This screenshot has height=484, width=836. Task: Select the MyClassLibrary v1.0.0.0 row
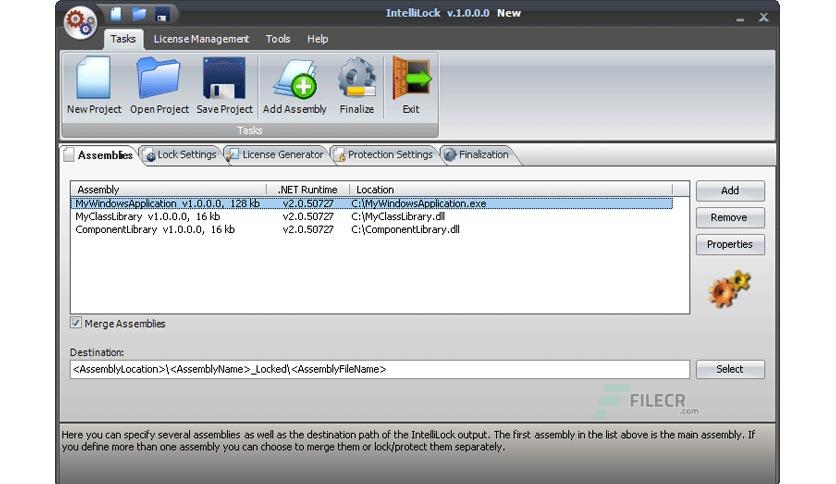pos(372,216)
